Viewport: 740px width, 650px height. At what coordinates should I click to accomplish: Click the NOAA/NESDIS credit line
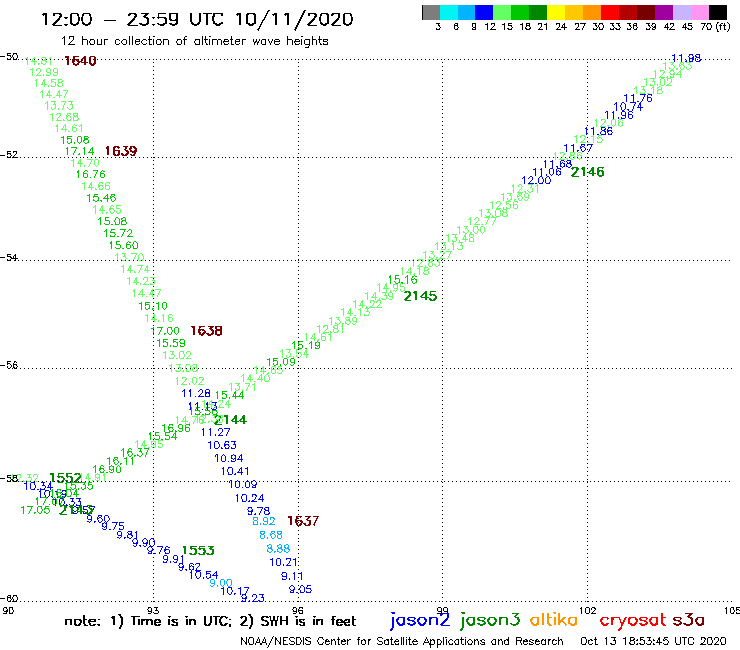[402, 641]
